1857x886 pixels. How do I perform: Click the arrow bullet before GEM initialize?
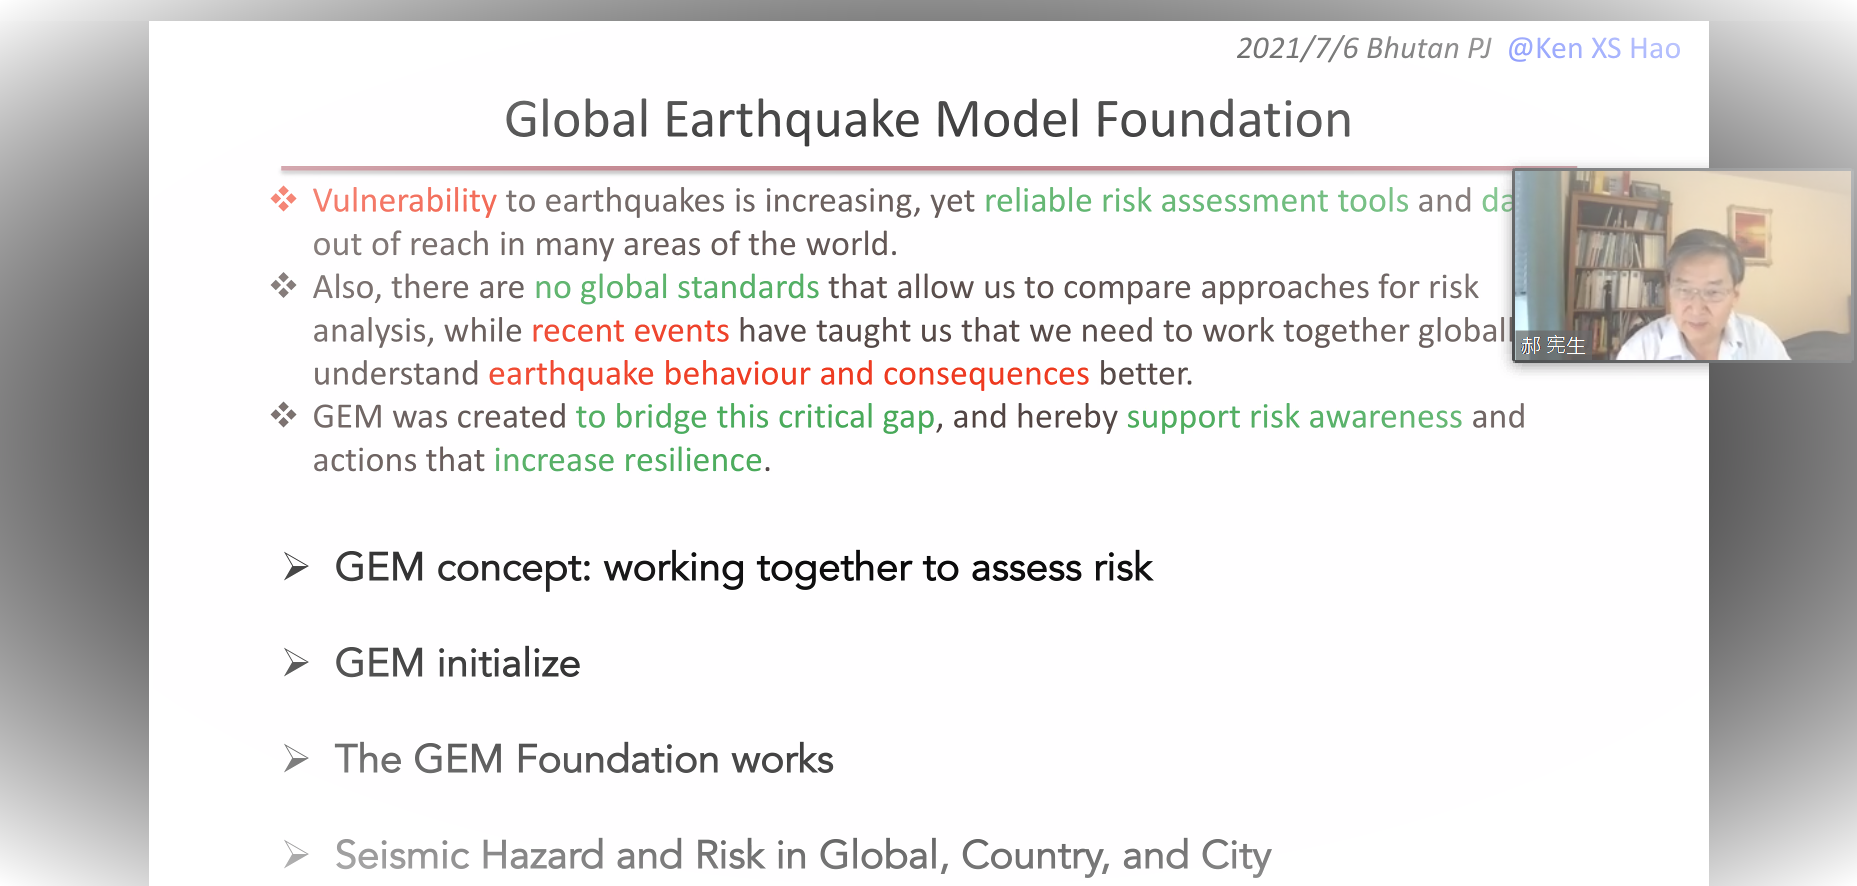coord(296,663)
